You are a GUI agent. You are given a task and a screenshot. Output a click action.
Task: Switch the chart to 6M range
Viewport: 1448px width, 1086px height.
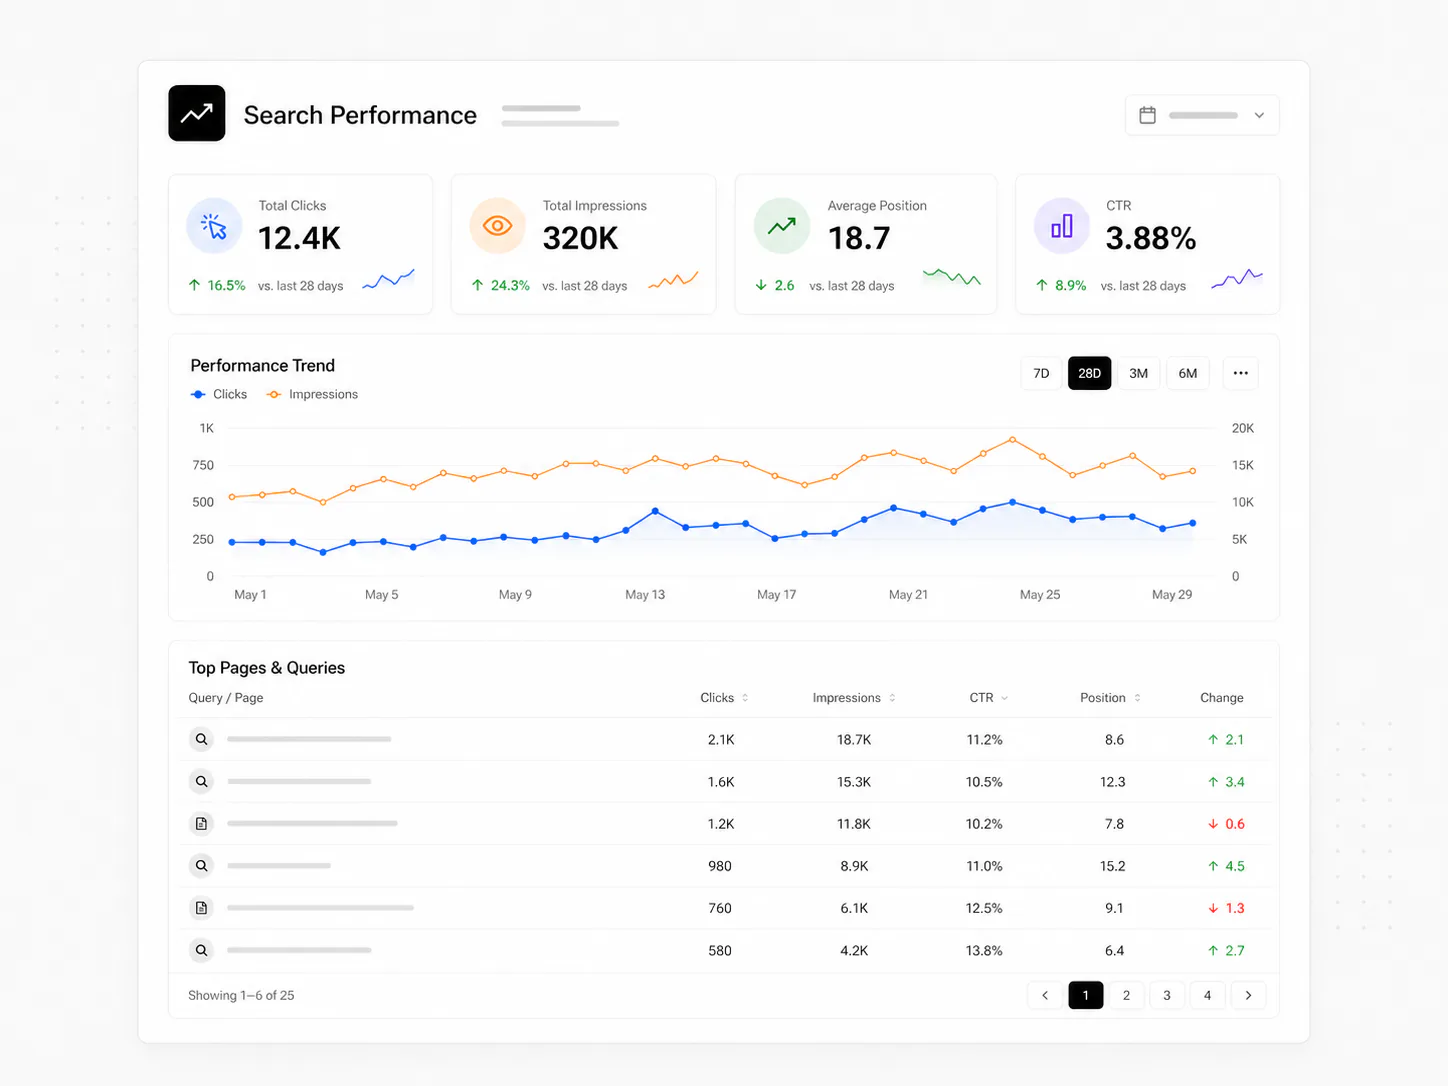coord(1188,373)
